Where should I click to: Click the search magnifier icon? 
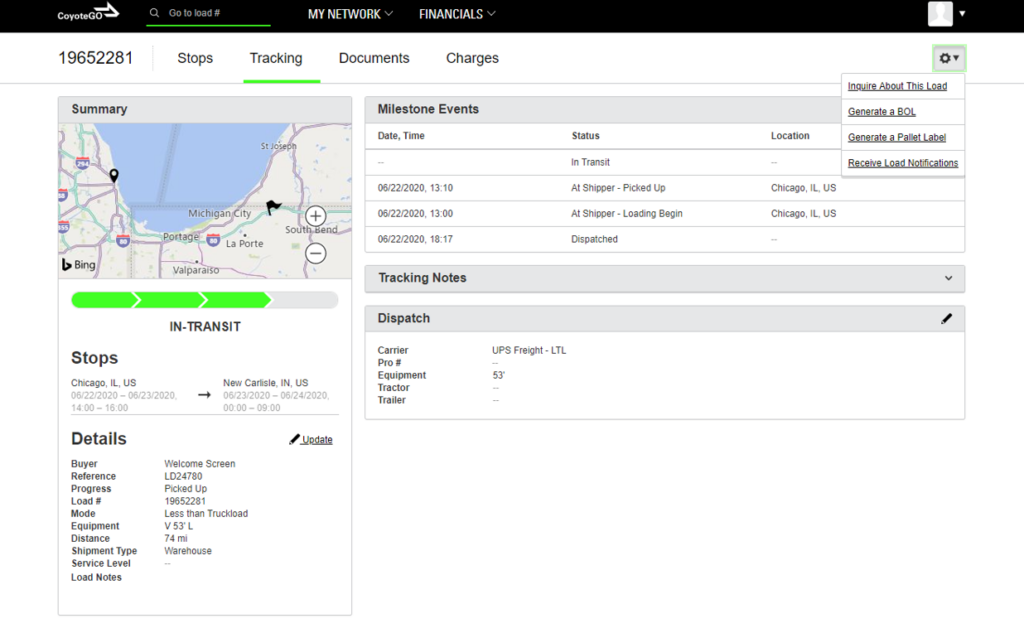(154, 14)
